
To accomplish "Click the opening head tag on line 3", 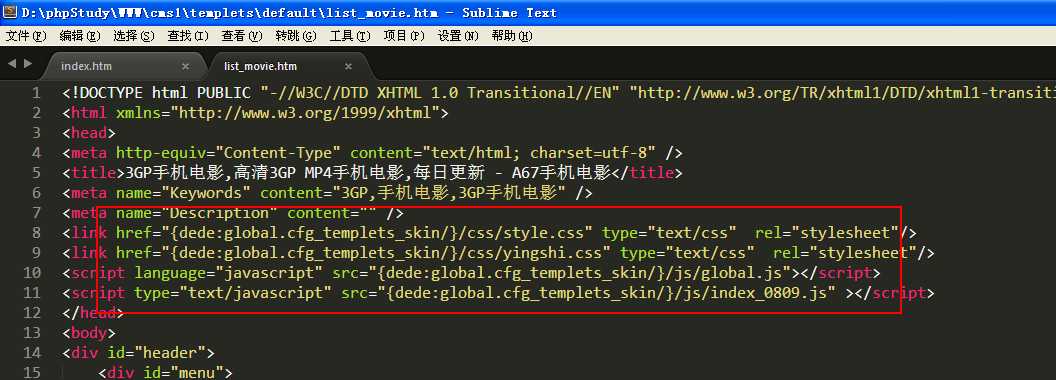I will click(89, 133).
